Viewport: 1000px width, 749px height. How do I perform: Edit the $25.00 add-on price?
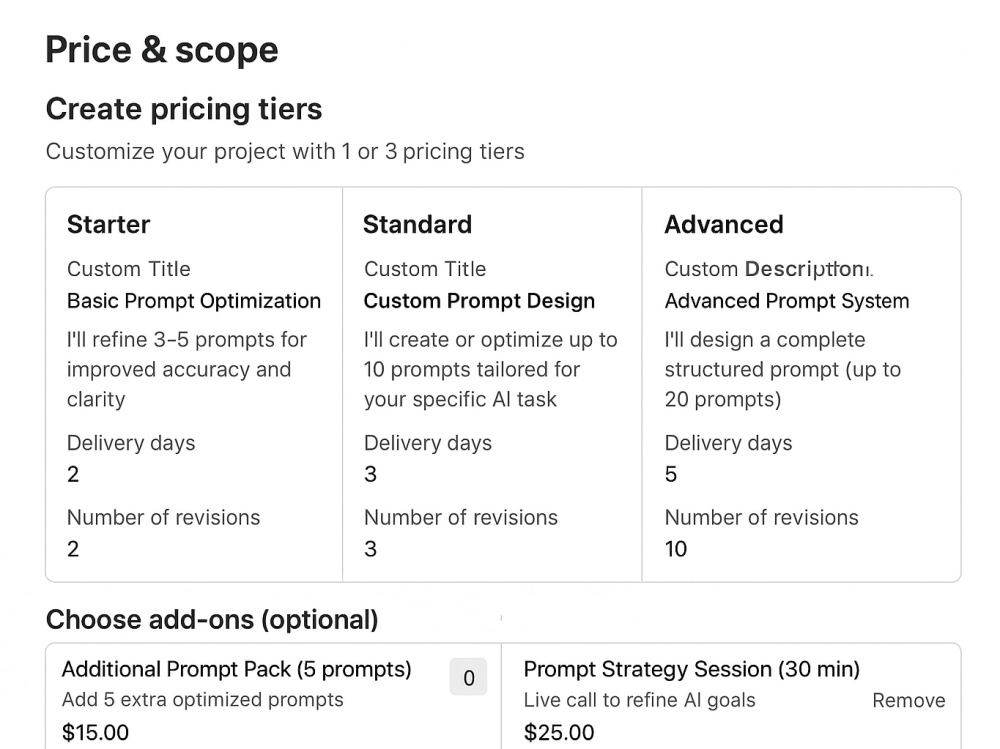[x=559, y=732]
